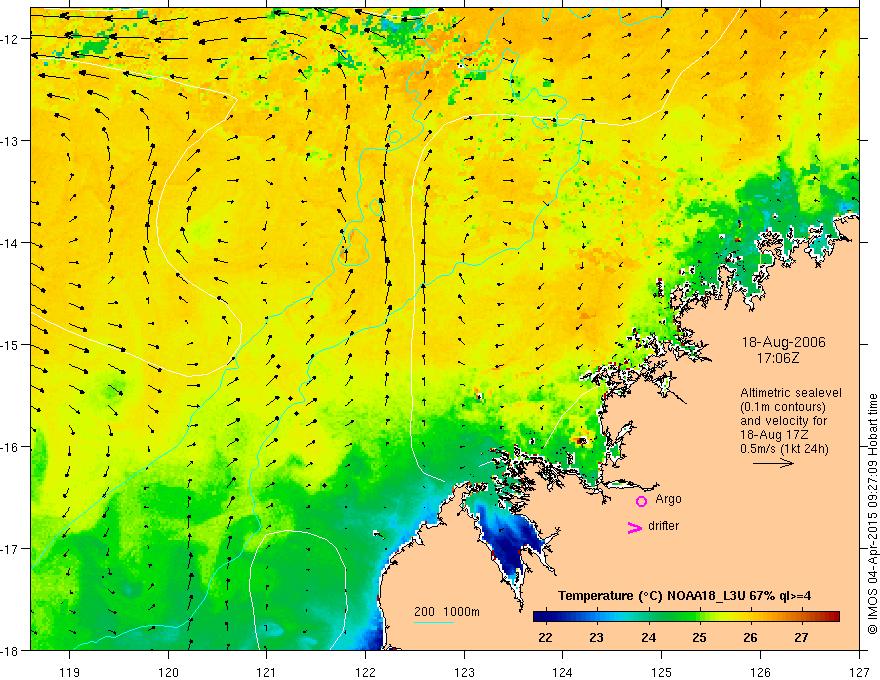The width and height of the screenshot is (880, 680).
Task: Click colorbar tick label 23
Action: pyautogui.click(x=597, y=637)
